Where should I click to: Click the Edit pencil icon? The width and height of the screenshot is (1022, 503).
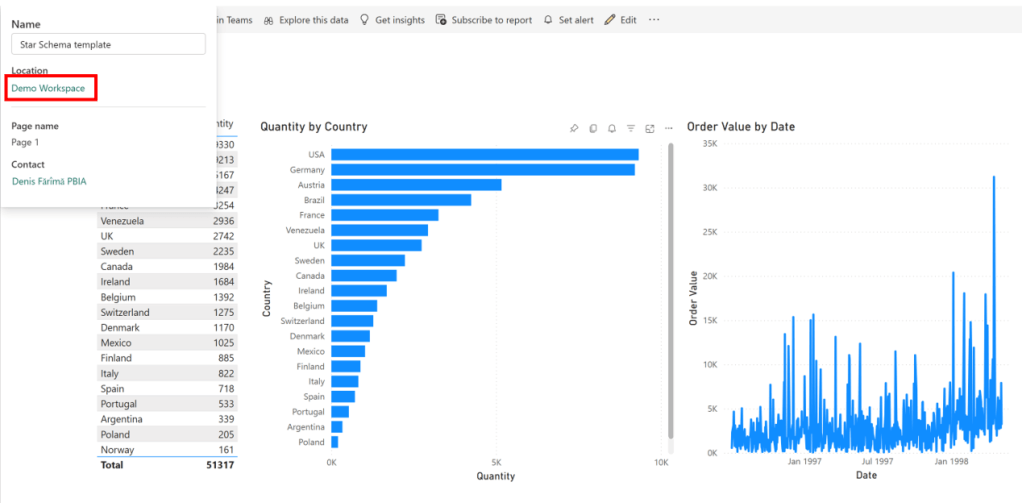tap(610, 20)
